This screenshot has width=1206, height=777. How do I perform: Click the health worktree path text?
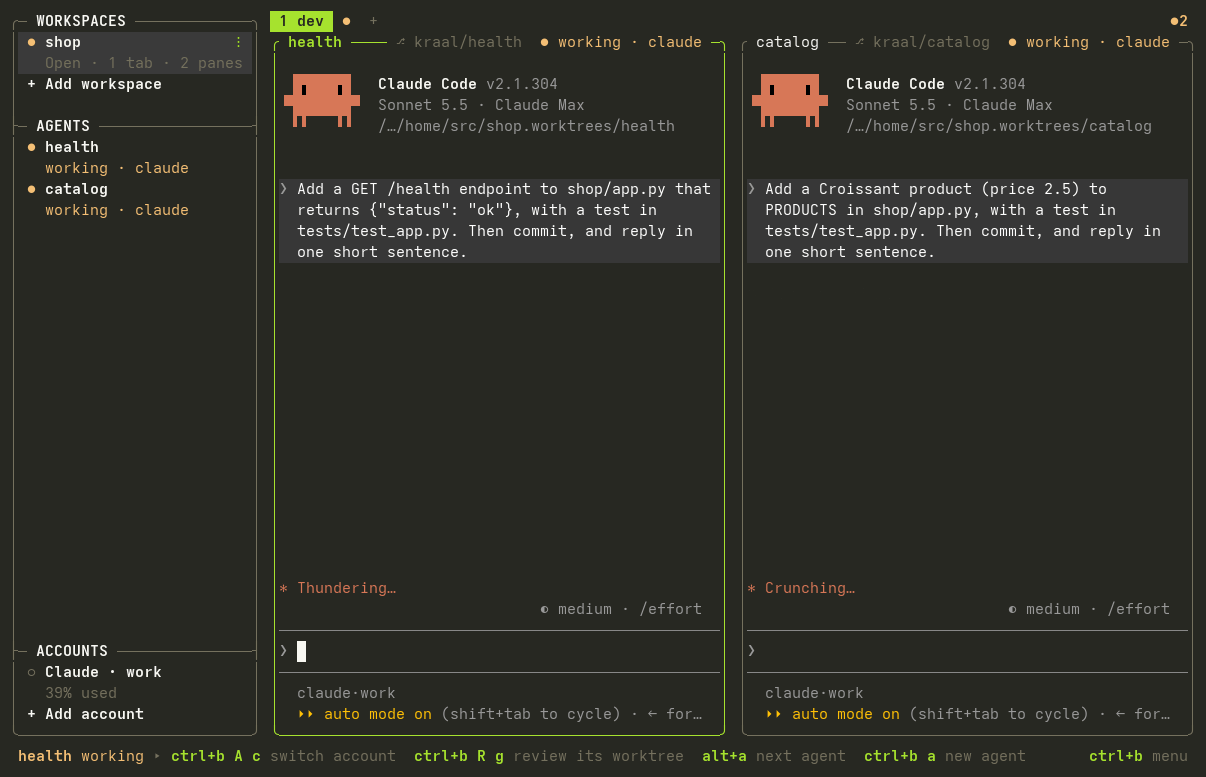[526, 126]
